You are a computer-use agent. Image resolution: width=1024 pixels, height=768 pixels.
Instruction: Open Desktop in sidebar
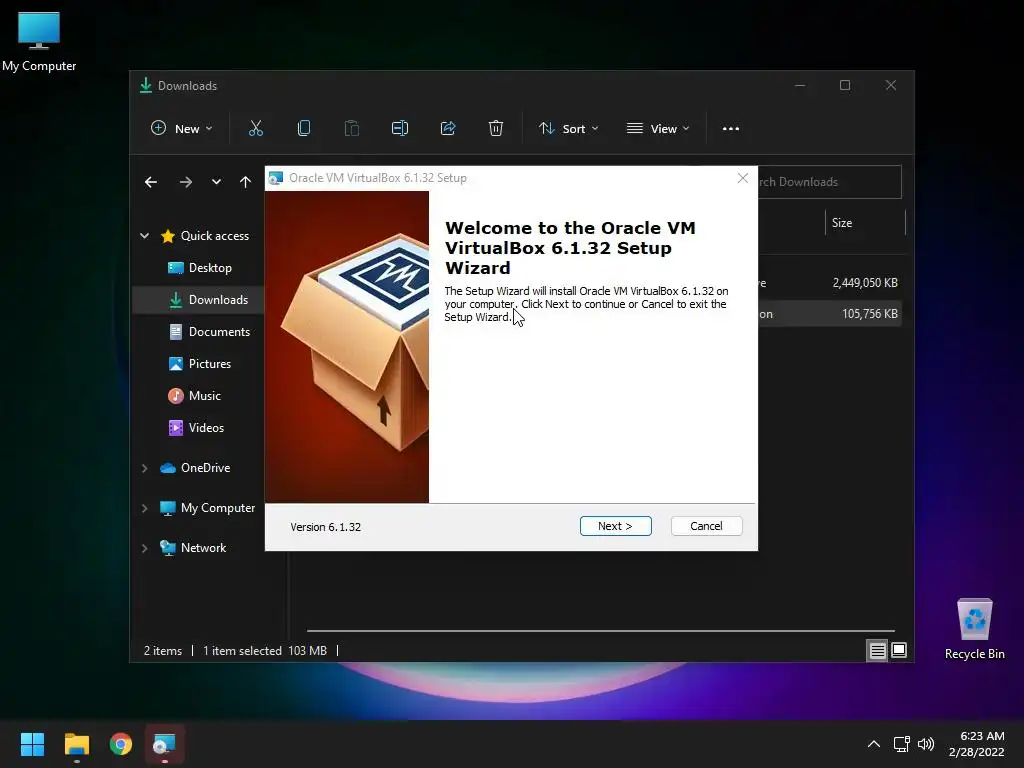pos(200,268)
